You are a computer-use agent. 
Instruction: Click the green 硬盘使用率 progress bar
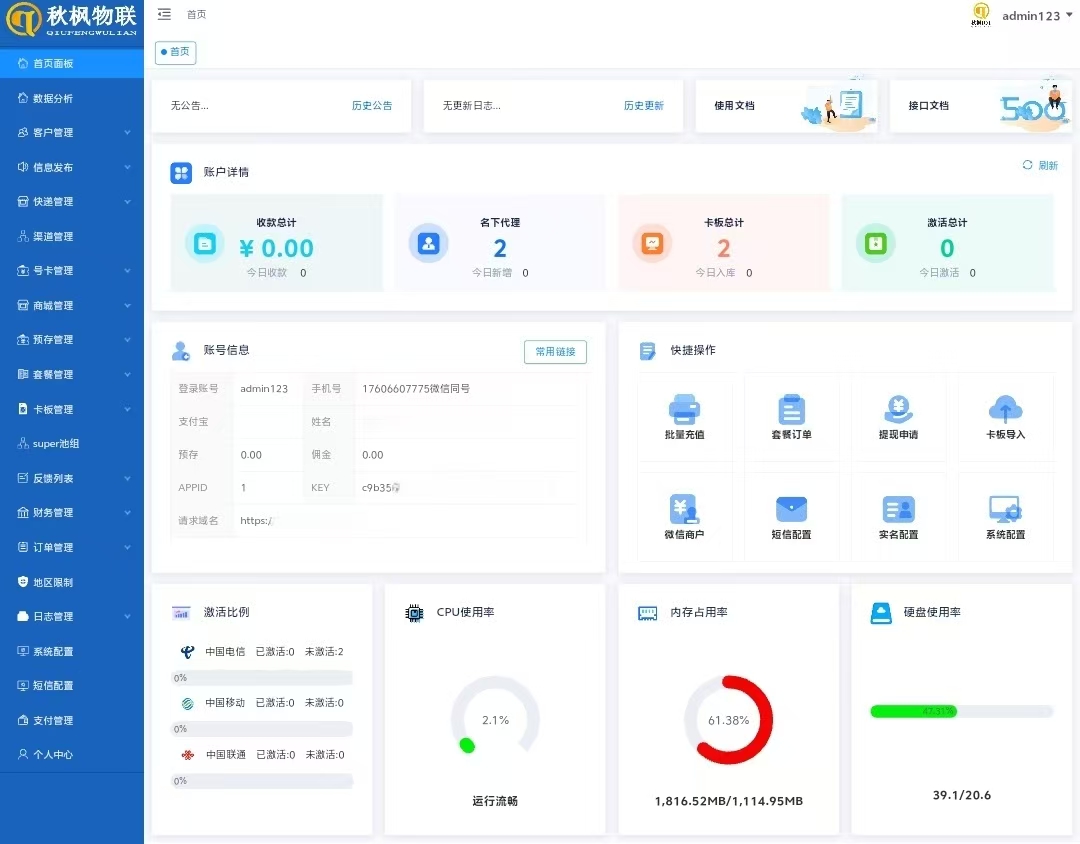[913, 711]
